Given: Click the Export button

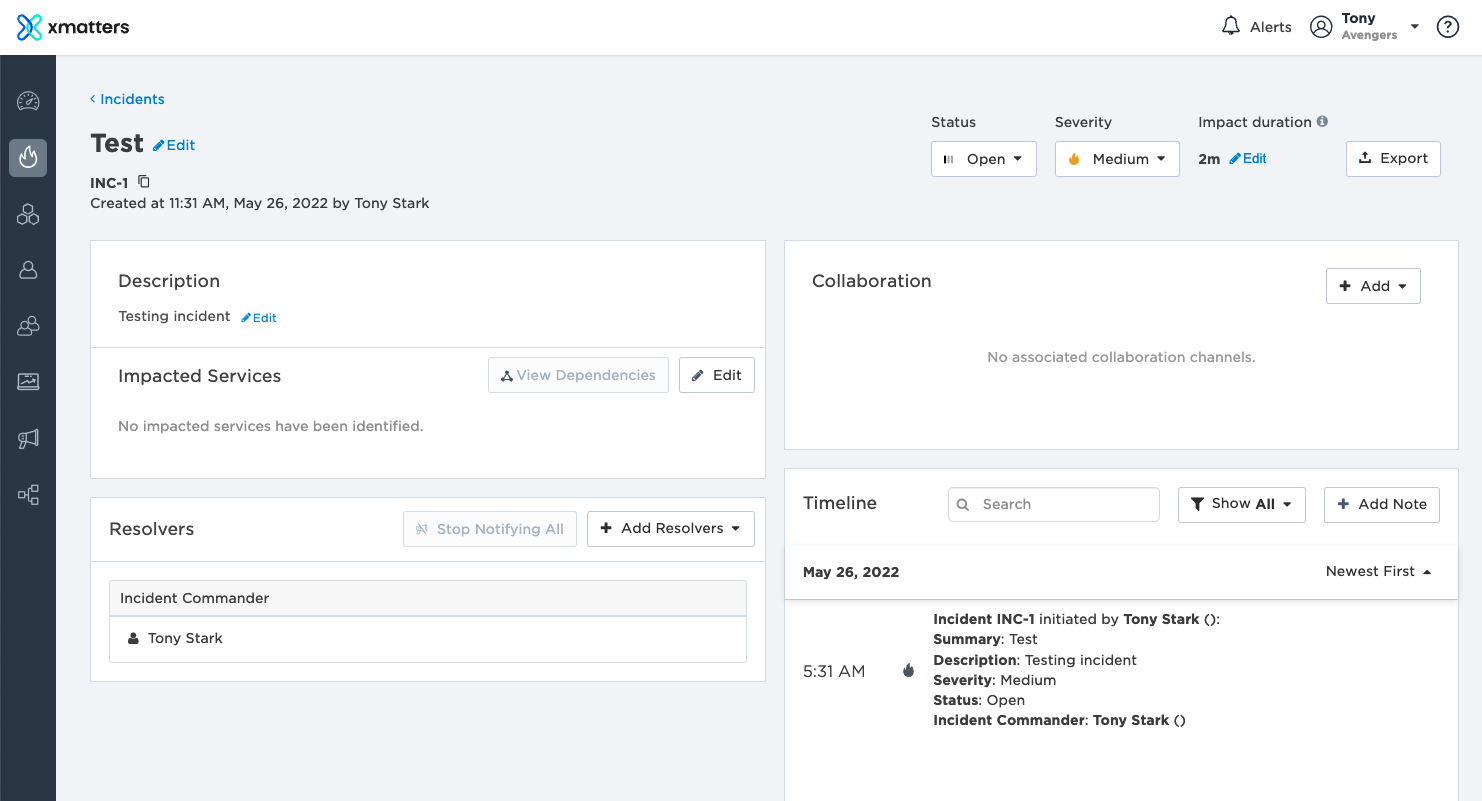Looking at the screenshot, I should (x=1393, y=159).
